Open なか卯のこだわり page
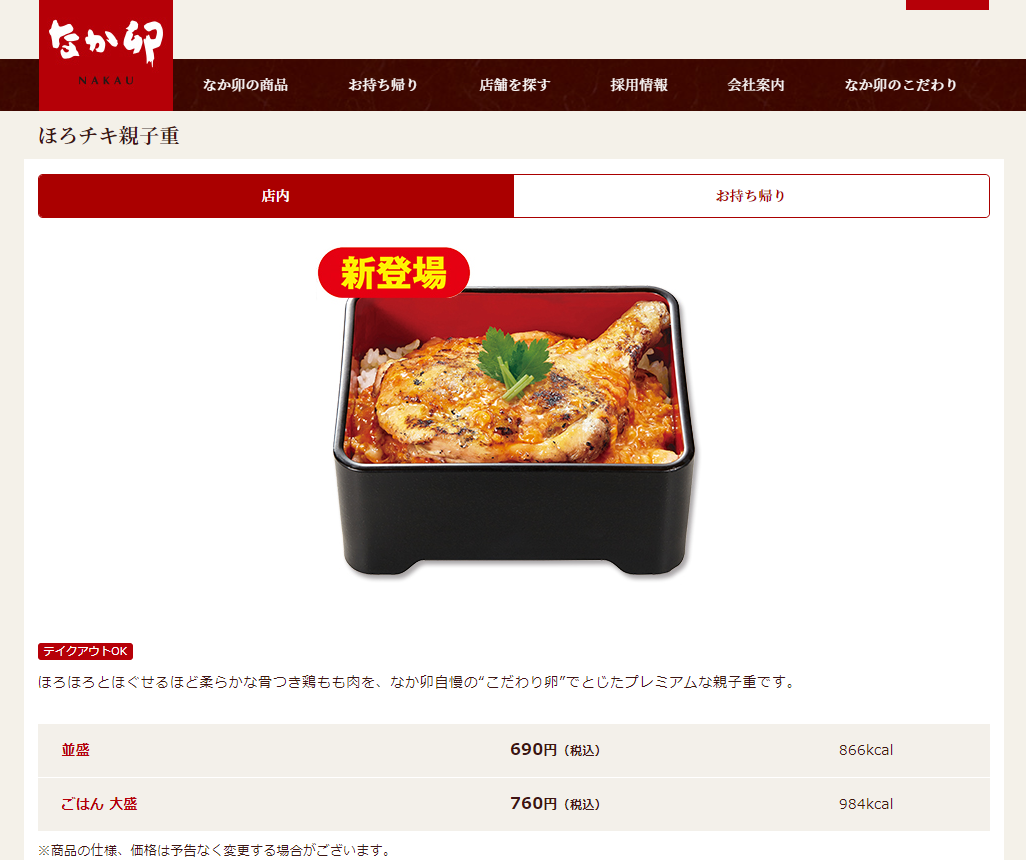This screenshot has width=1026, height=860. pyautogui.click(x=901, y=85)
